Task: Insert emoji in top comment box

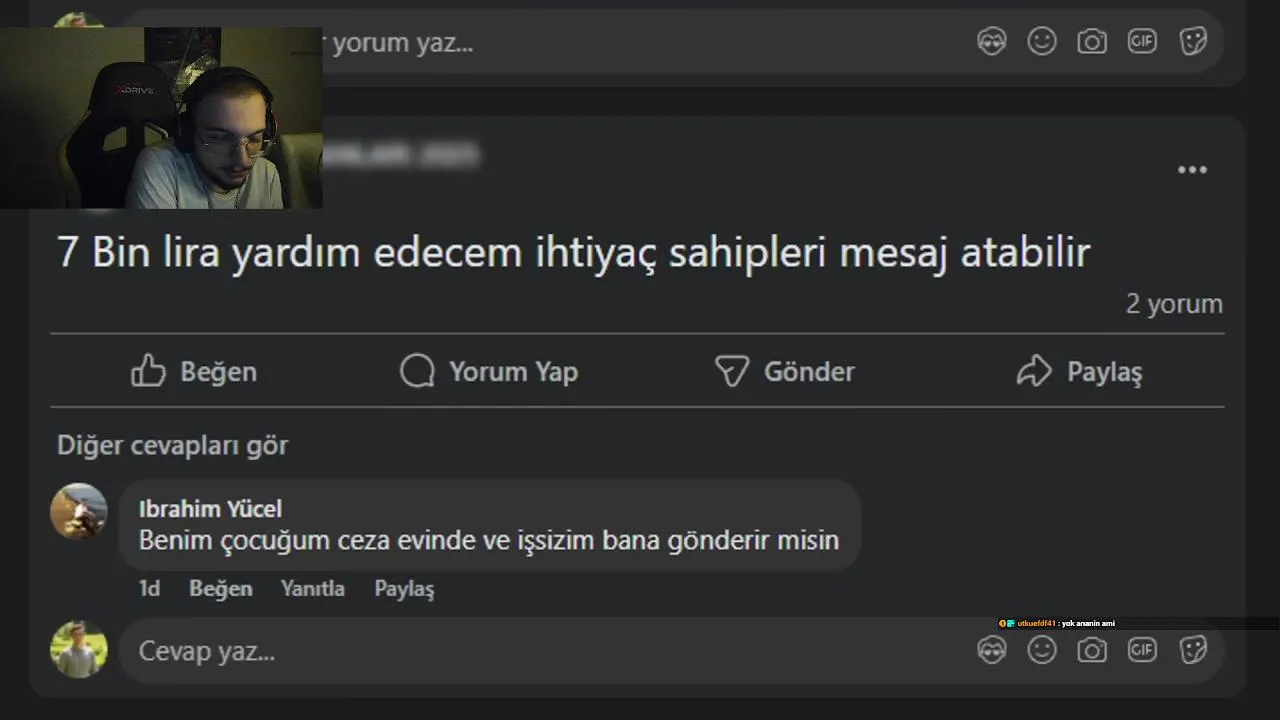Action: click(1042, 41)
